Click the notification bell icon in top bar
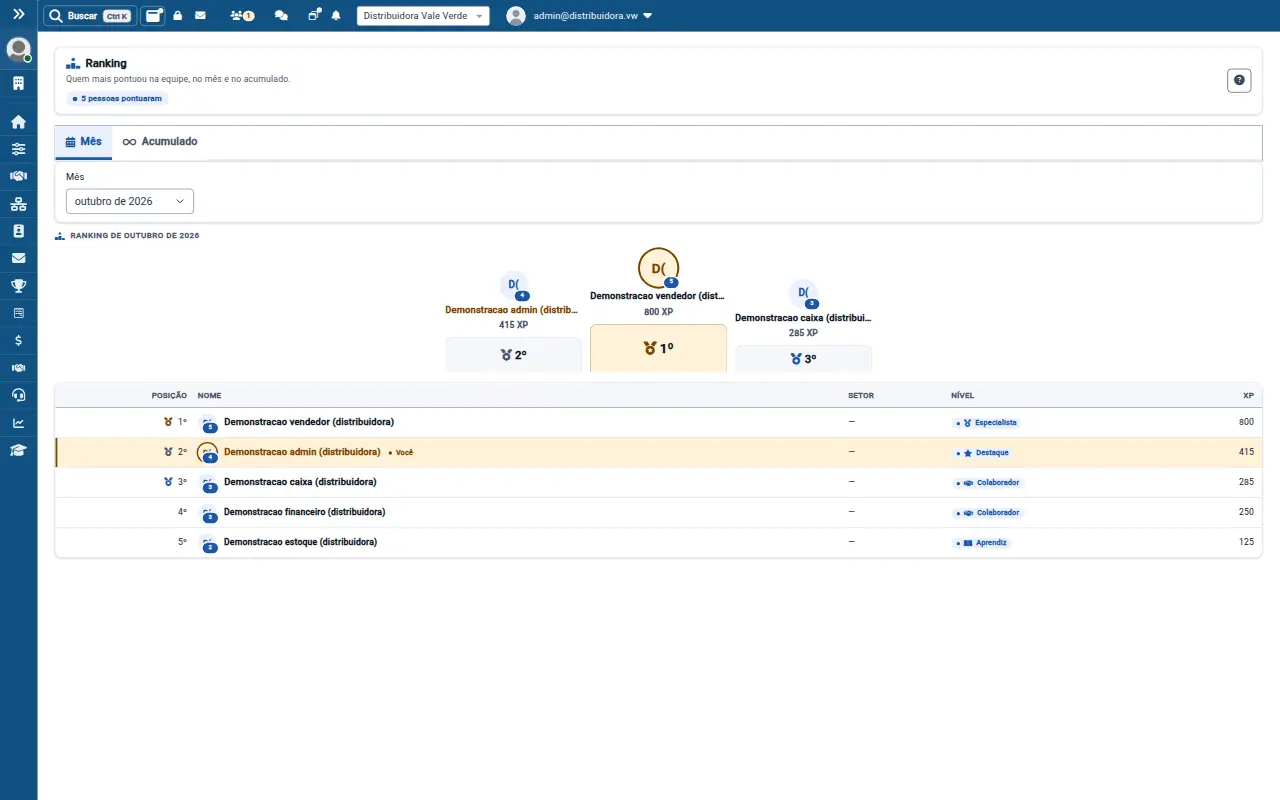1280x800 pixels. point(336,16)
